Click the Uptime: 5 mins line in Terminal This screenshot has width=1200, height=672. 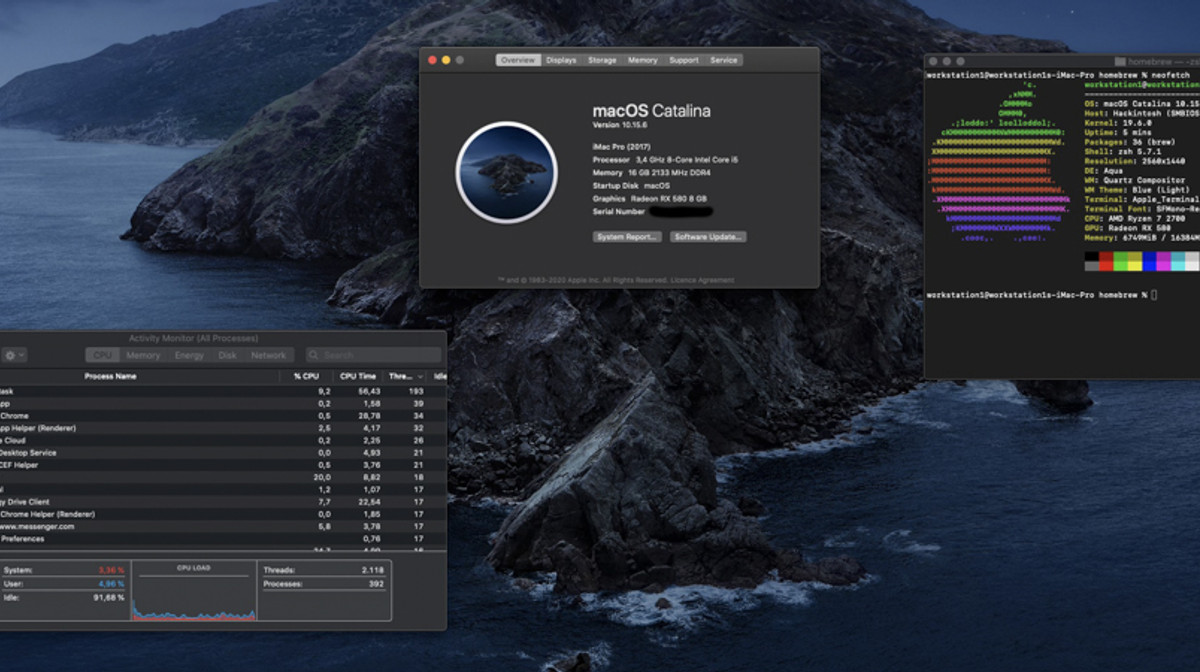(x=1118, y=133)
